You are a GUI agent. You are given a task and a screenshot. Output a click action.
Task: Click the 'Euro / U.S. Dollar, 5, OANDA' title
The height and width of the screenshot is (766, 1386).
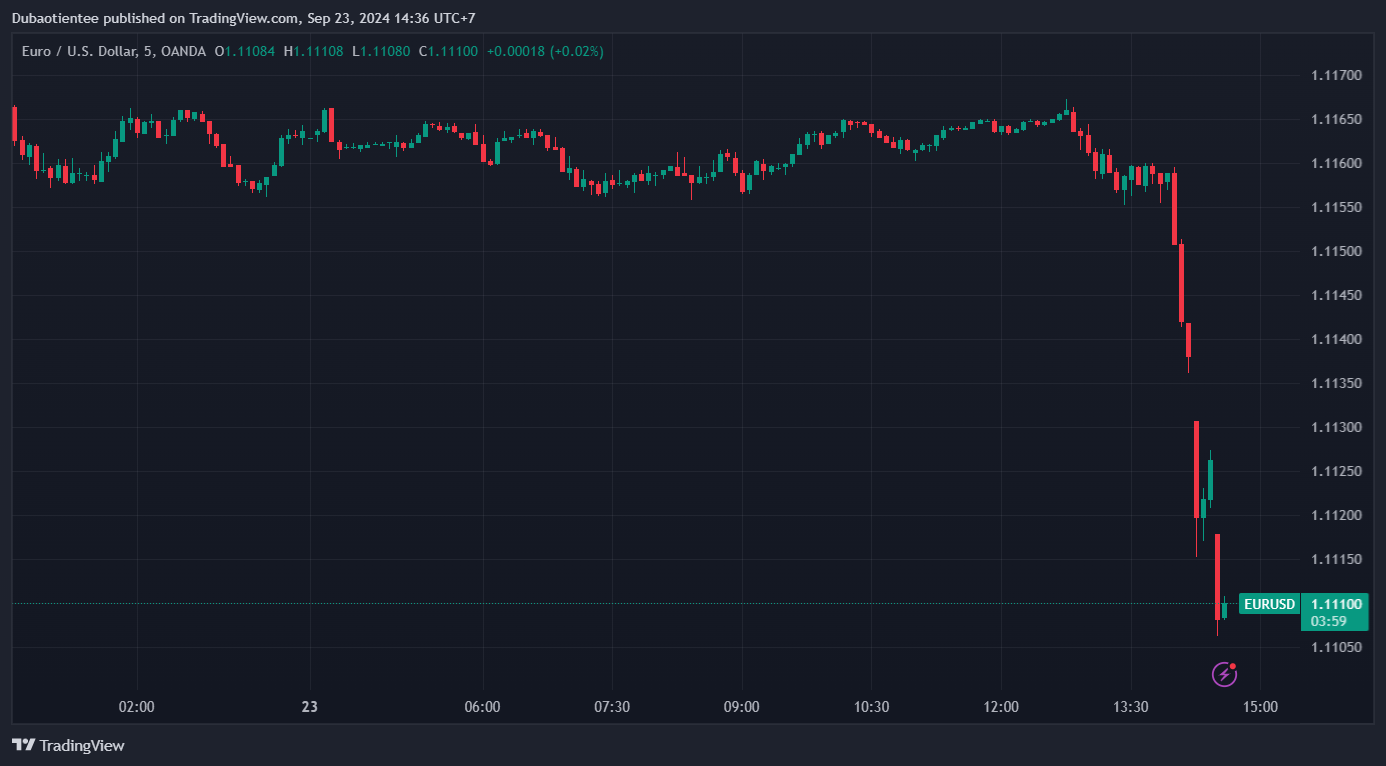[114, 51]
